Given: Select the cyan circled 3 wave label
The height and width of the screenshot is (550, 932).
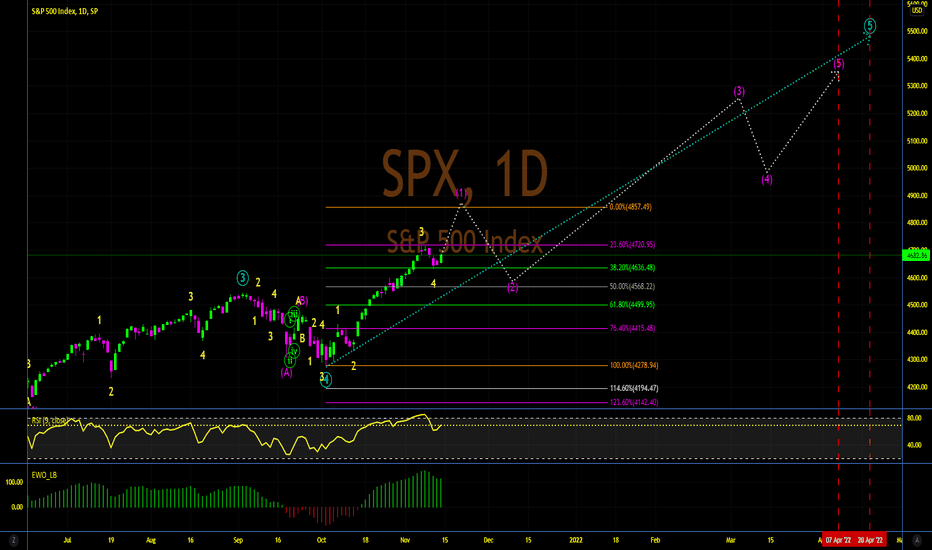Looking at the screenshot, I should pyautogui.click(x=243, y=278).
